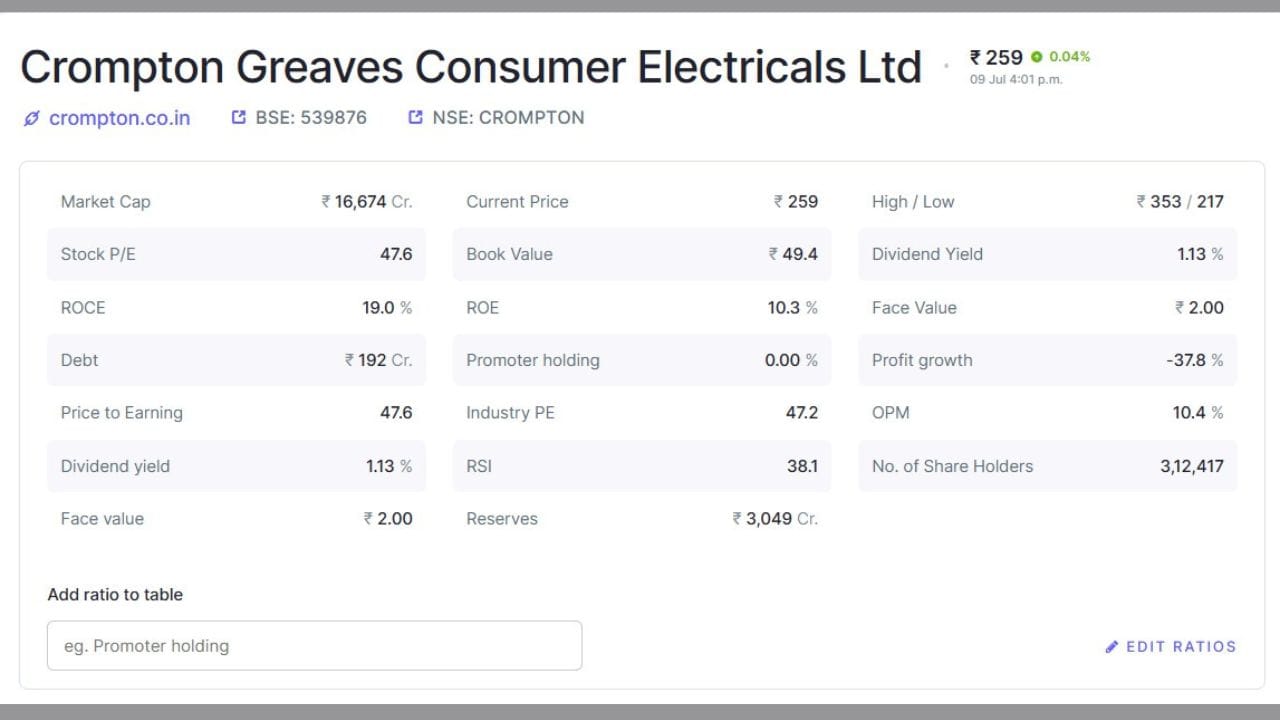Select the Profit growth -37.8 % row
The height and width of the screenshot is (720, 1280).
tap(1047, 360)
